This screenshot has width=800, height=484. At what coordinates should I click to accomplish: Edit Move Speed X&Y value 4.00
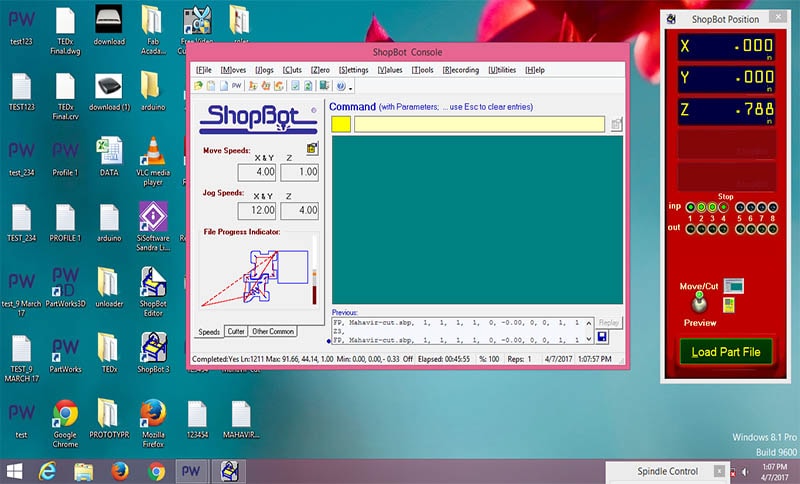click(x=257, y=172)
